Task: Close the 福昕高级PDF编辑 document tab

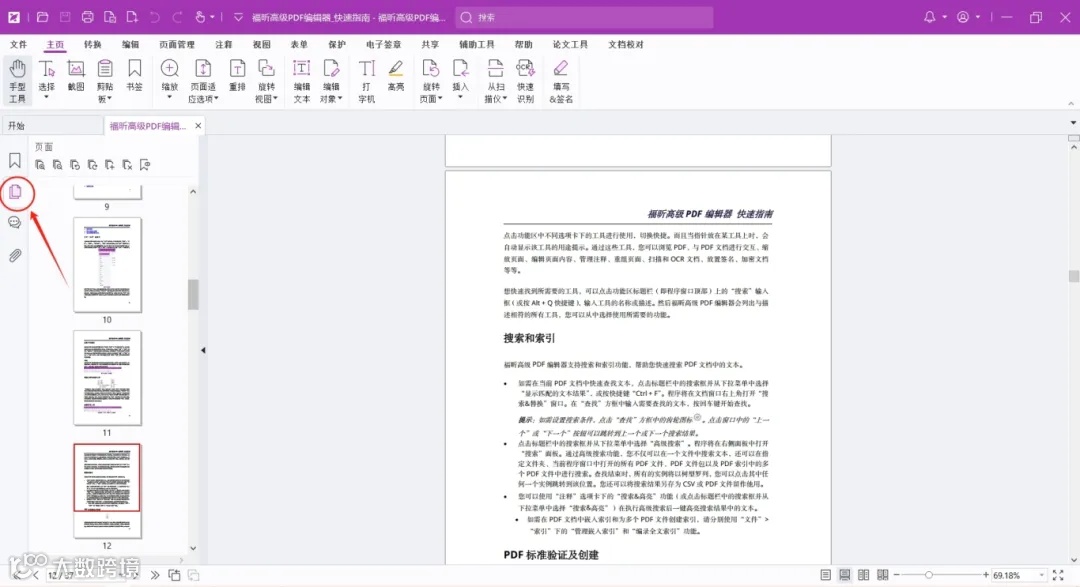Action: (198, 125)
